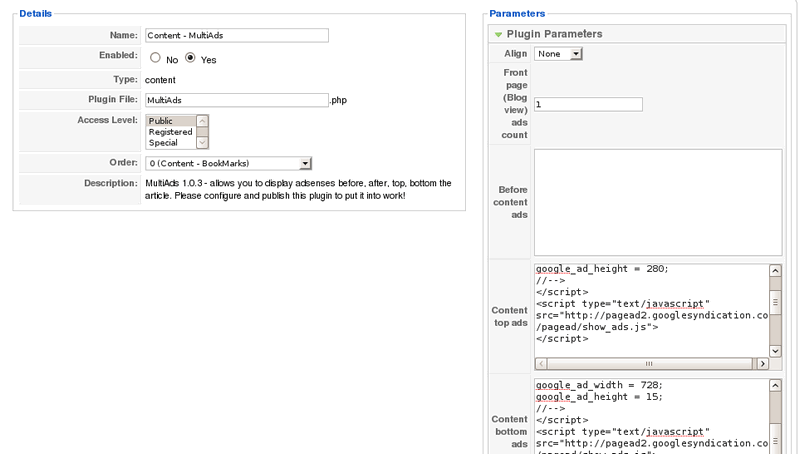Click inside Before content ads textarea
Image resolution: width=800 pixels, height=454 pixels.
(657, 202)
